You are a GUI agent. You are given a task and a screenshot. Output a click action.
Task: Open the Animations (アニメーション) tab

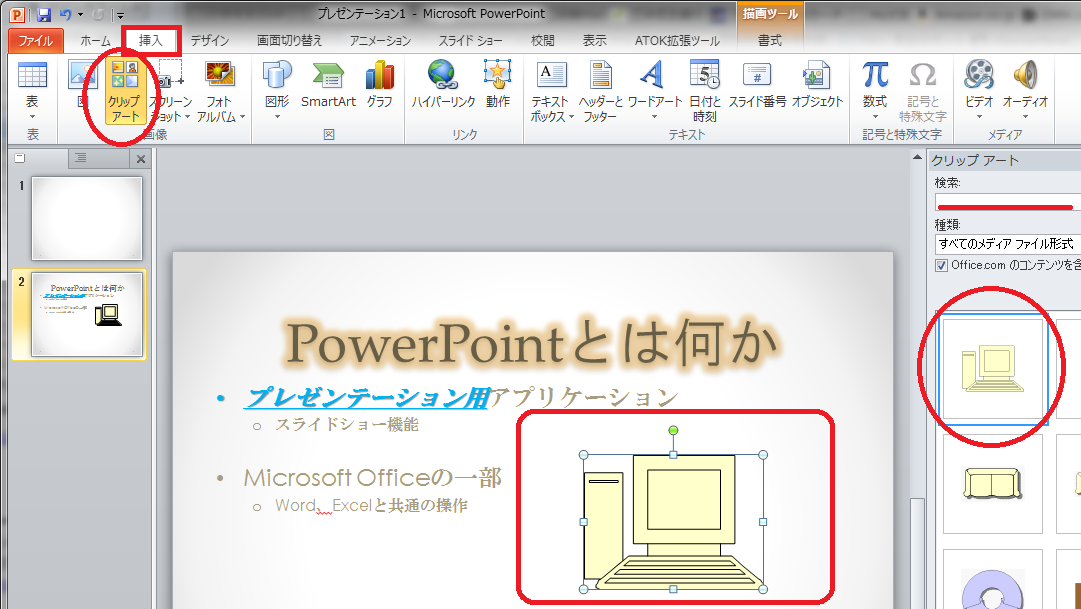[380, 41]
